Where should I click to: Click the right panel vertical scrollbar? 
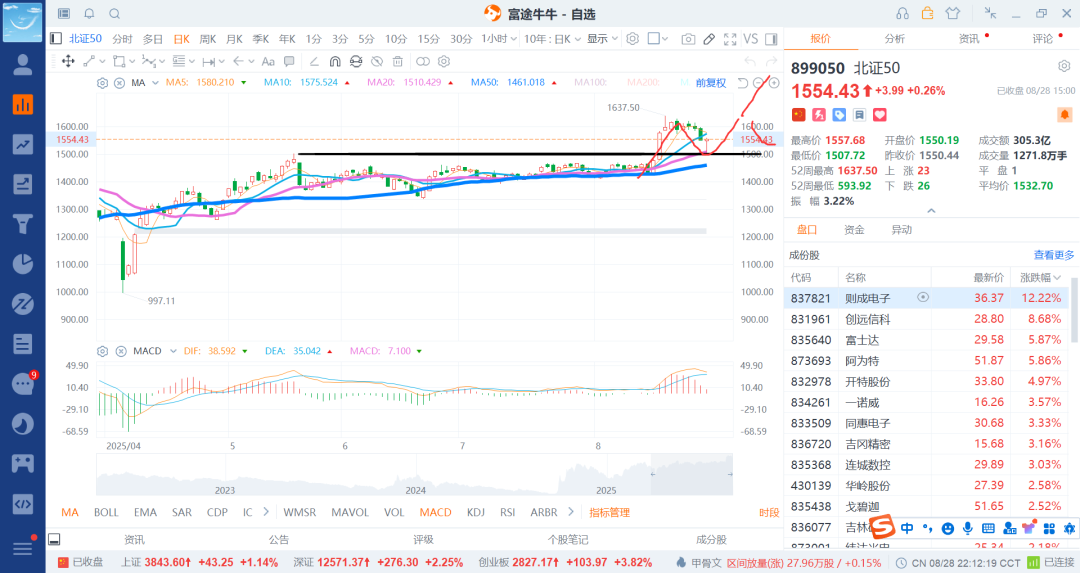pyautogui.click(x=1073, y=312)
